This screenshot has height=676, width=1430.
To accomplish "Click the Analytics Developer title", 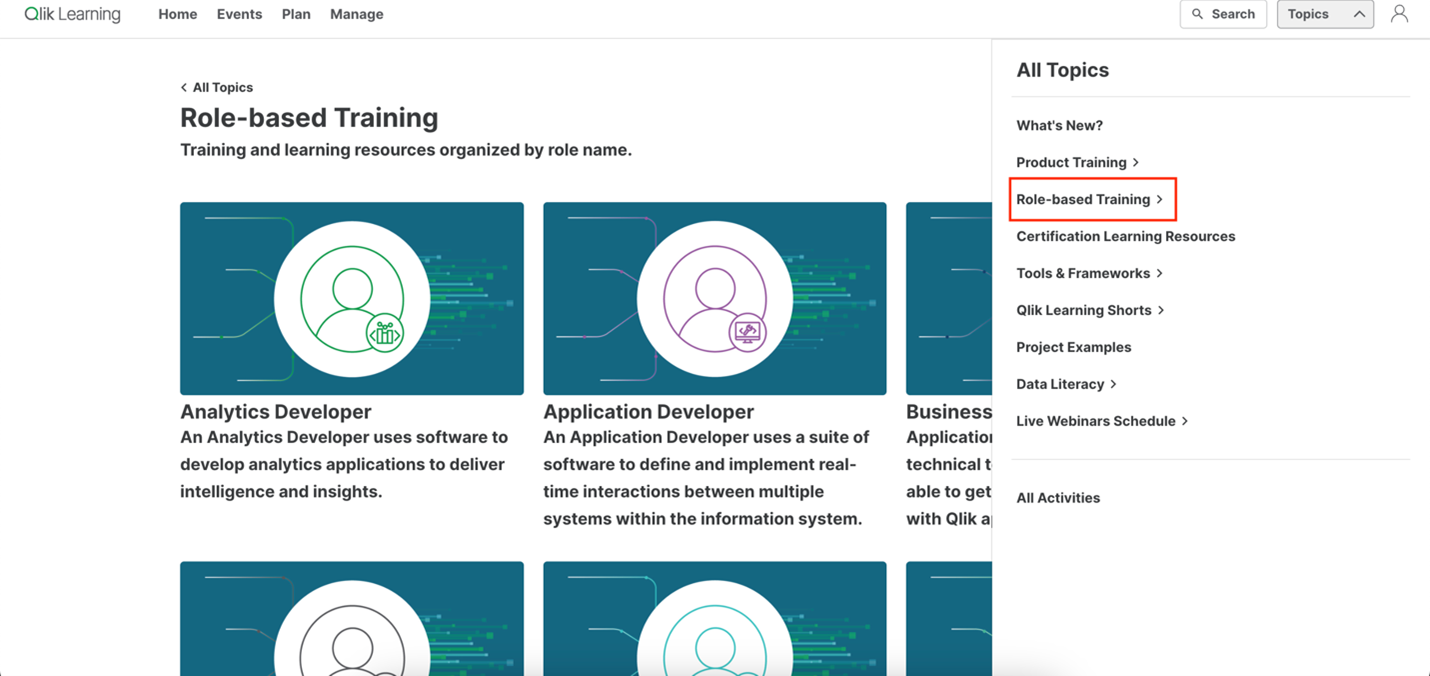I will [x=276, y=411].
